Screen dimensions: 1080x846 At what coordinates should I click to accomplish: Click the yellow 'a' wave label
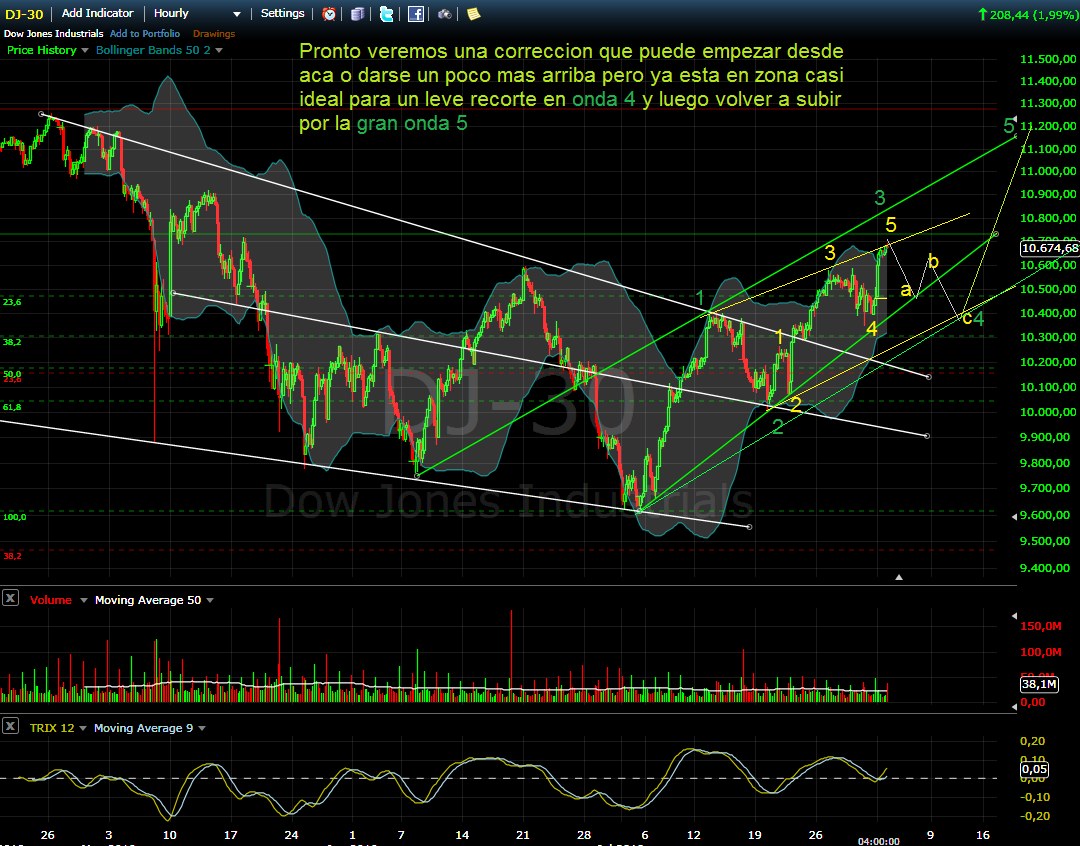(x=906, y=290)
